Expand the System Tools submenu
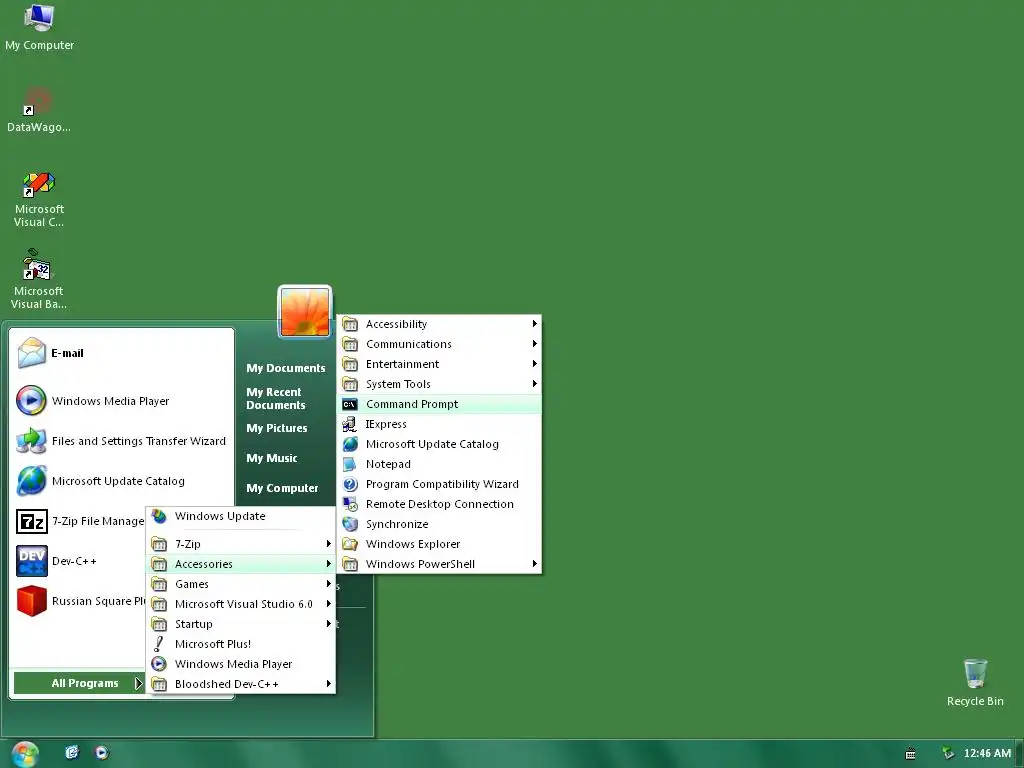 point(440,384)
